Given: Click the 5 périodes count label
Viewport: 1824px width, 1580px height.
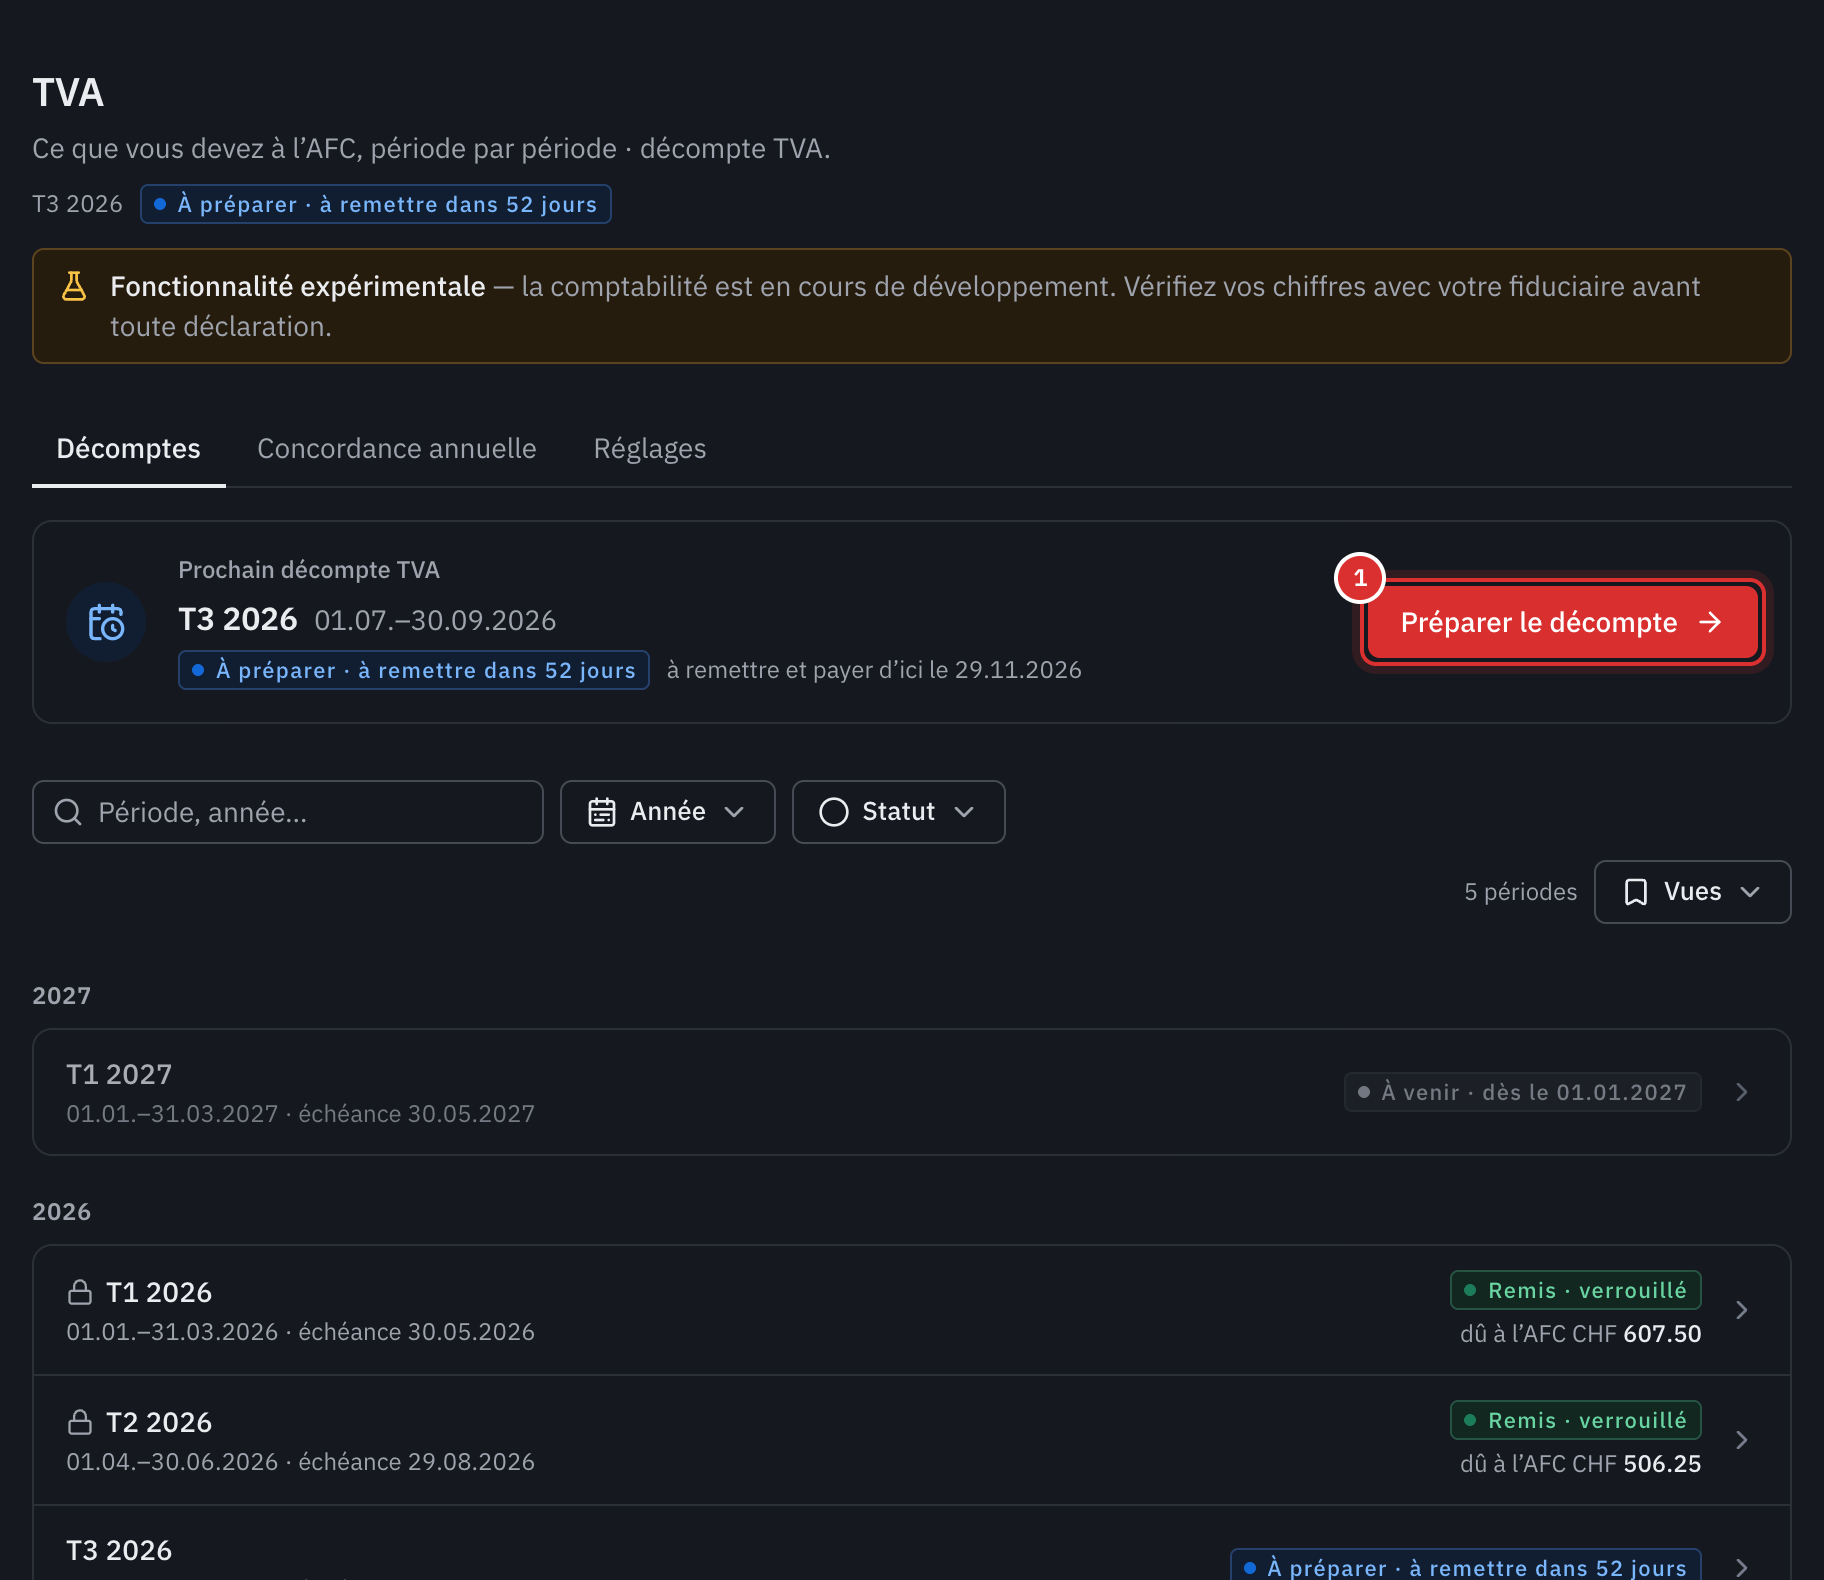Looking at the screenshot, I should pyautogui.click(x=1521, y=892).
